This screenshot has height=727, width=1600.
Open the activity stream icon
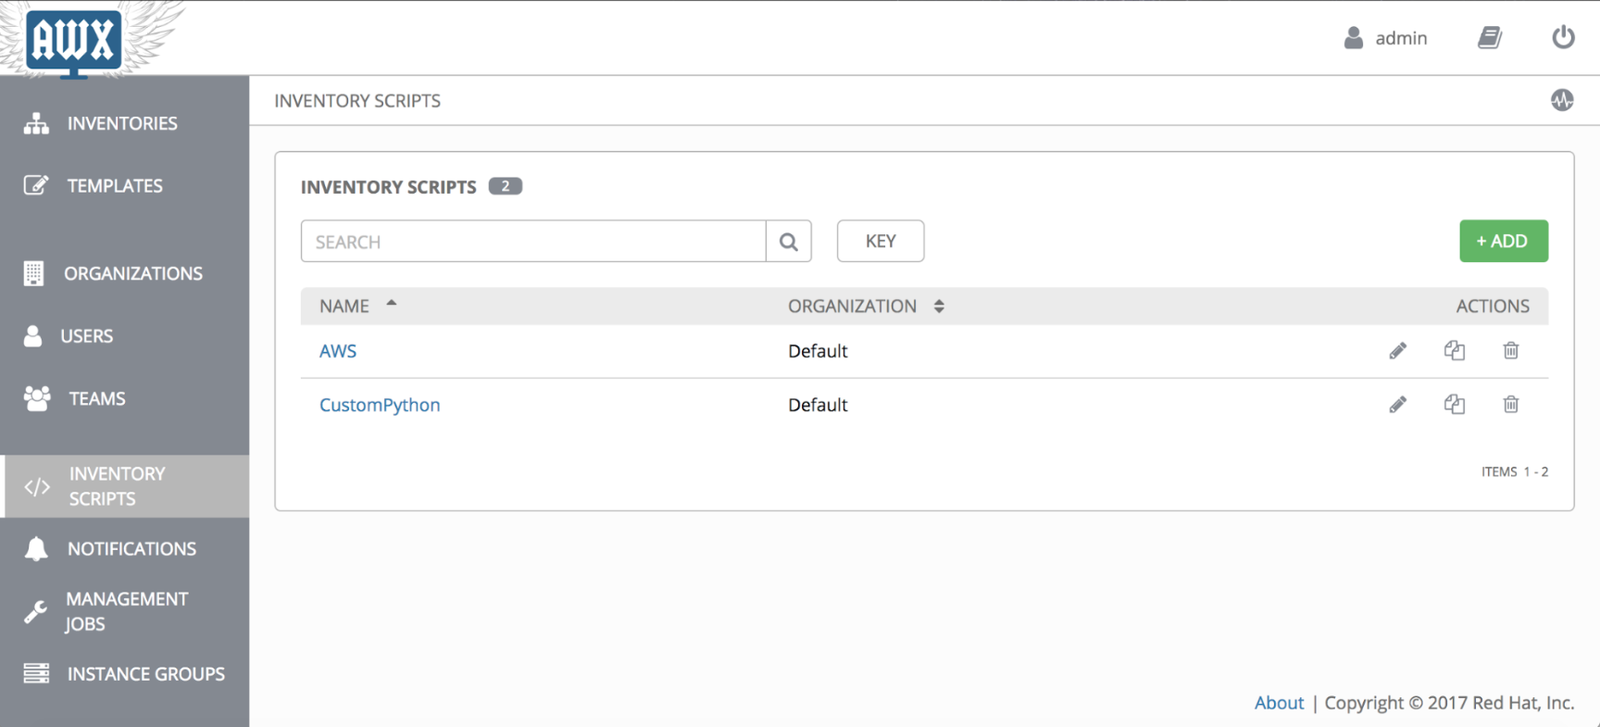(x=1562, y=100)
